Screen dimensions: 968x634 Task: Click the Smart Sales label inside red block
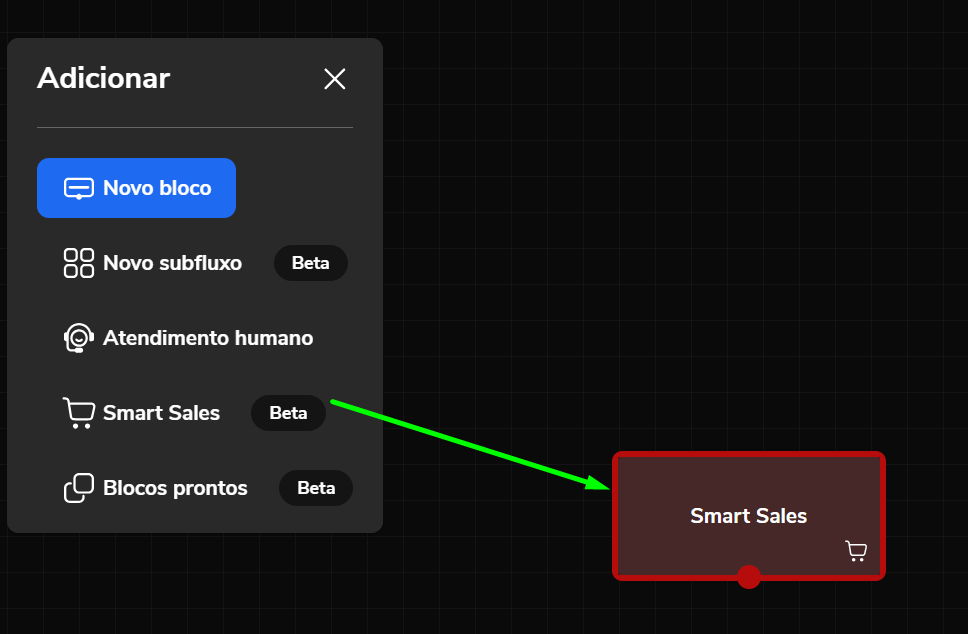click(x=748, y=515)
